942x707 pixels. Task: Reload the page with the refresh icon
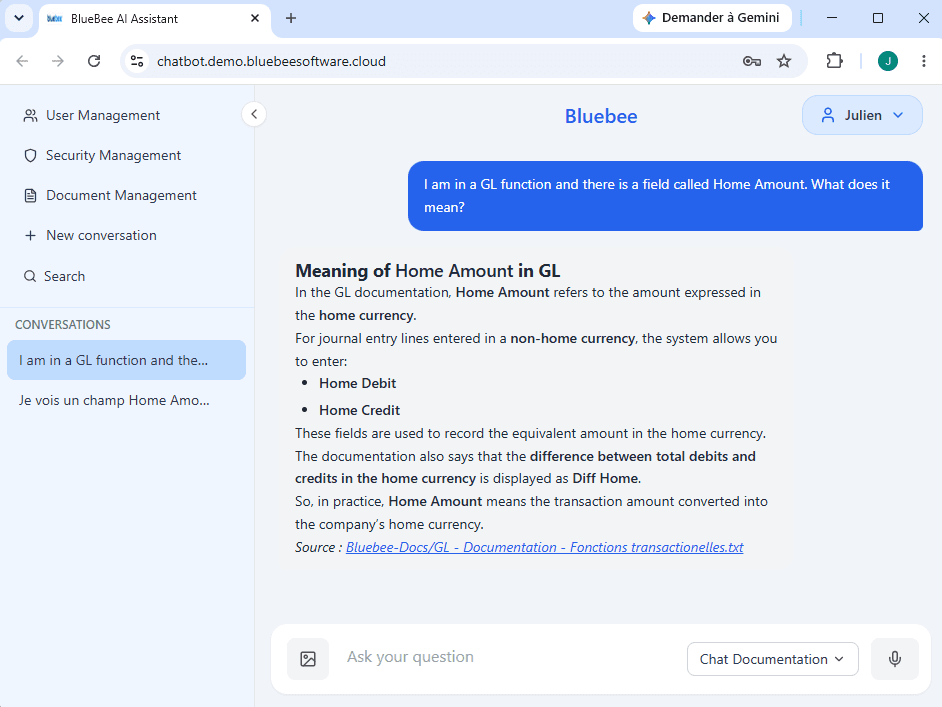(94, 61)
